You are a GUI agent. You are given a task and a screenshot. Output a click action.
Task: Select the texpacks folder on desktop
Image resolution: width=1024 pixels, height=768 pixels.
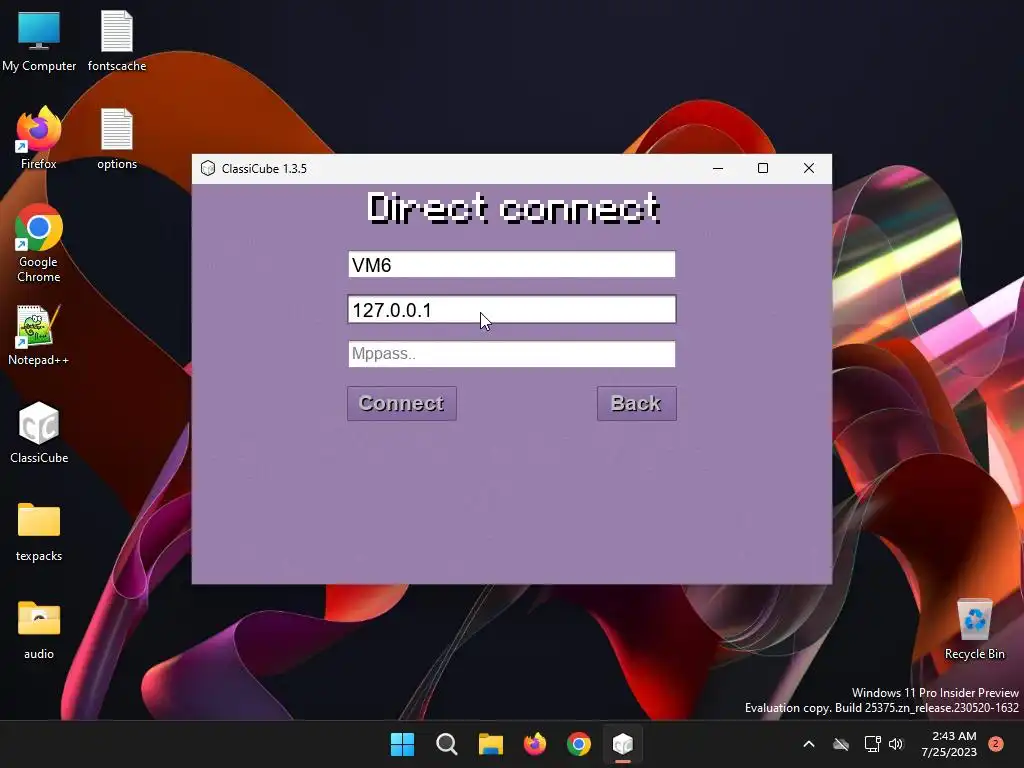pyautogui.click(x=39, y=532)
